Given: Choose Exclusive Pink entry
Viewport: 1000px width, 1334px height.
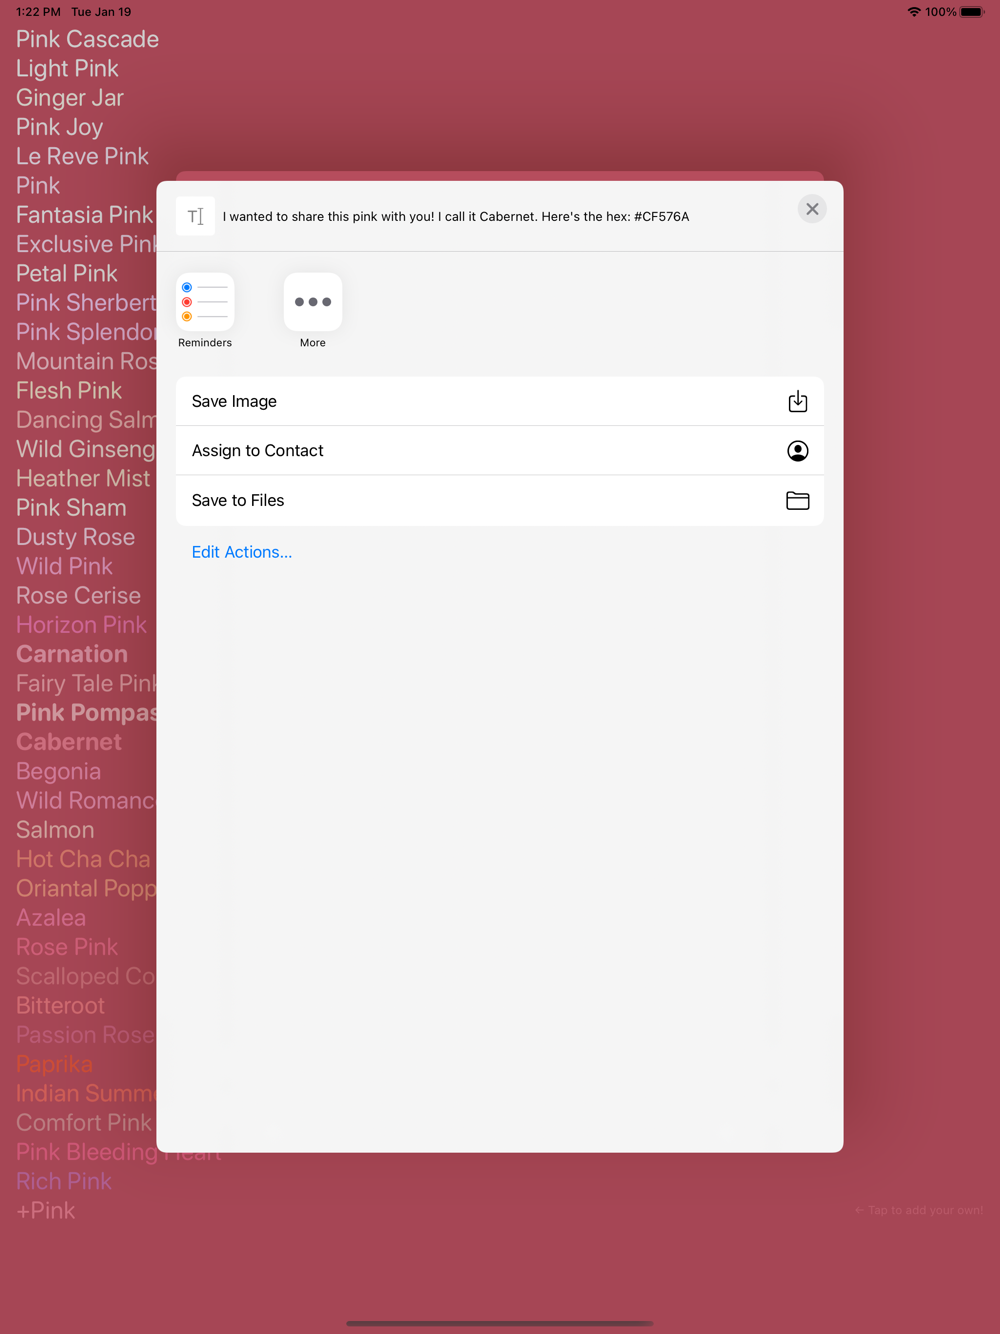Looking at the screenshot, I should tap(86, 244).
